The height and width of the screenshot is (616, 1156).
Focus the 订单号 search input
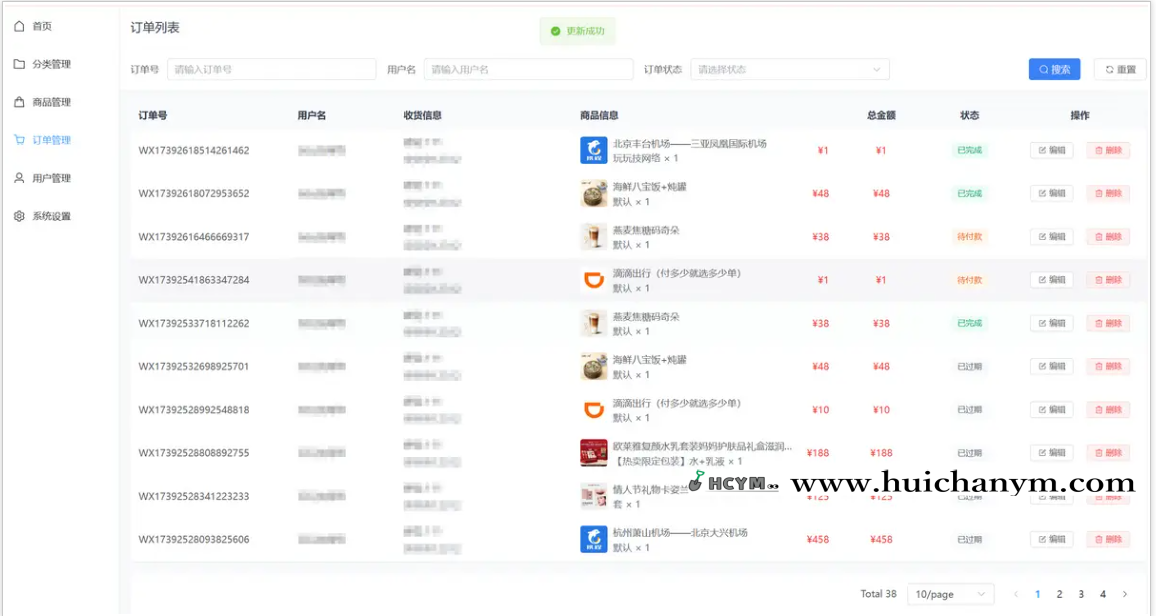(x=271, y=69)
